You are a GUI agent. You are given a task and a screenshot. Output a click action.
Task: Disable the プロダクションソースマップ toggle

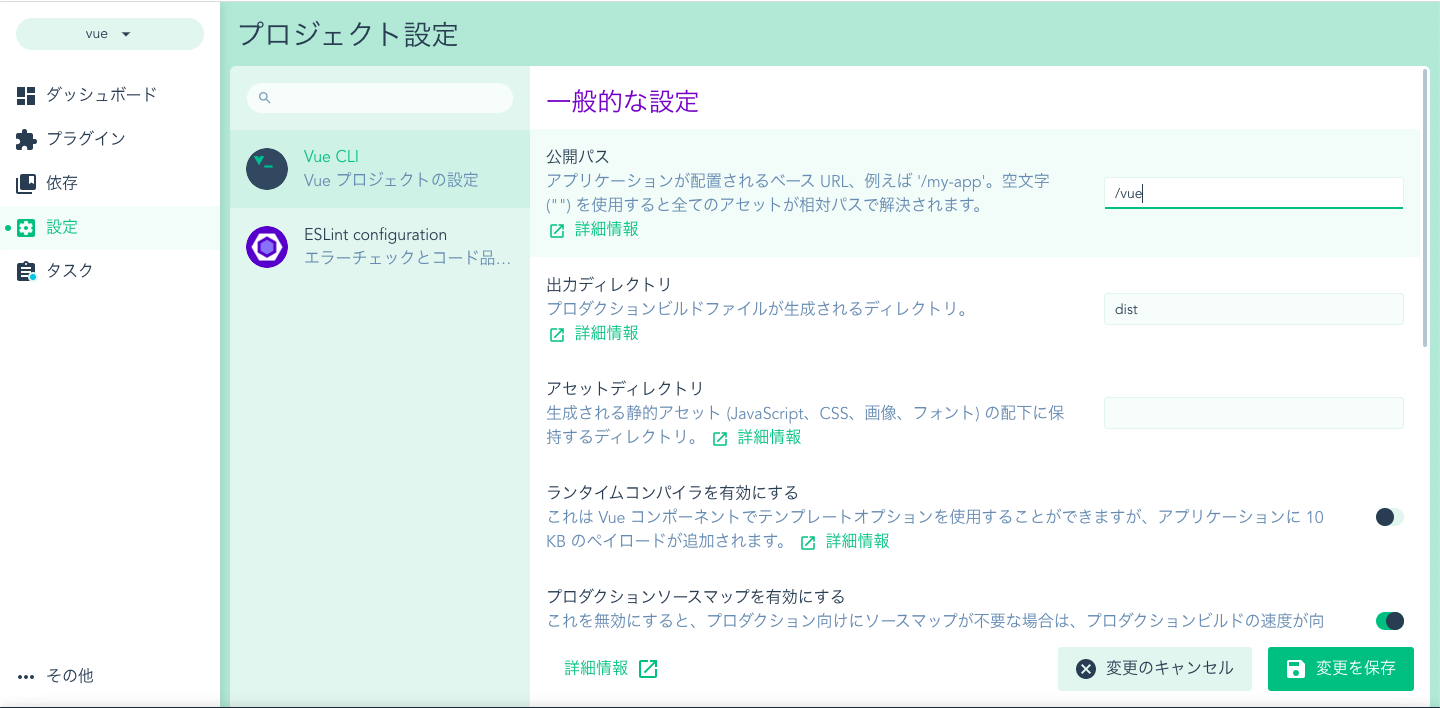click(x=1388, y=620)
